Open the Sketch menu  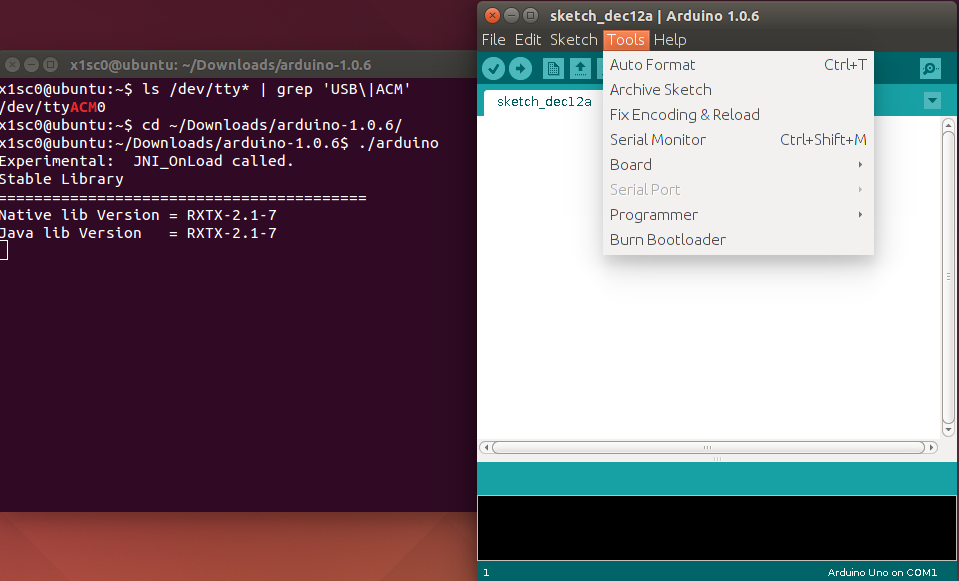[x=574, y=40]
